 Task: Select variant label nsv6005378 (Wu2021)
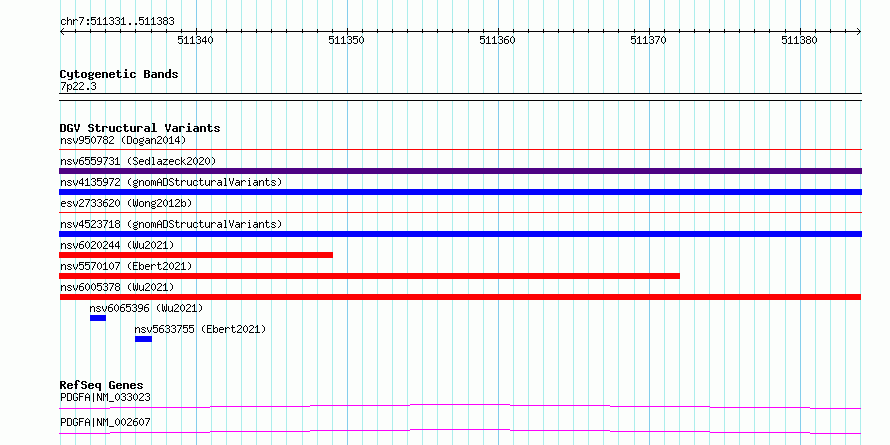point(117,287)
